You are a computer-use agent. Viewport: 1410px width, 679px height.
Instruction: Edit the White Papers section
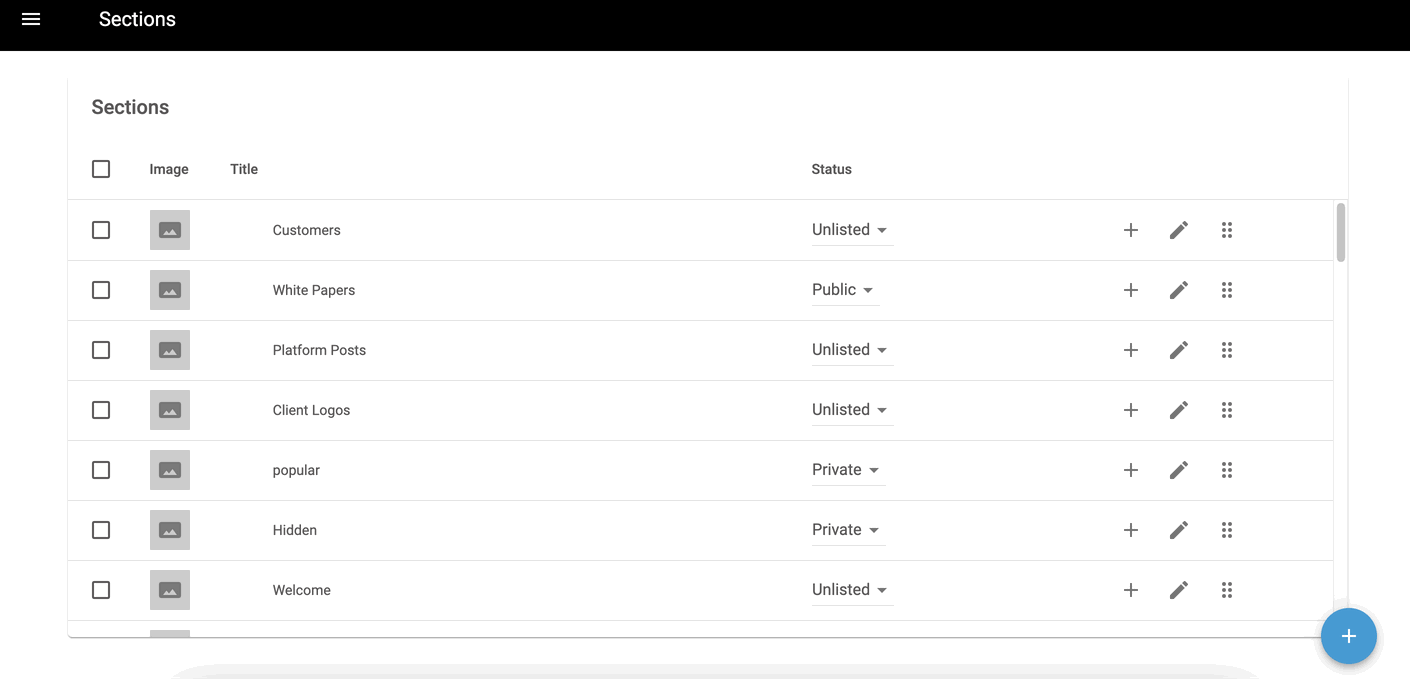point(1179,290)
